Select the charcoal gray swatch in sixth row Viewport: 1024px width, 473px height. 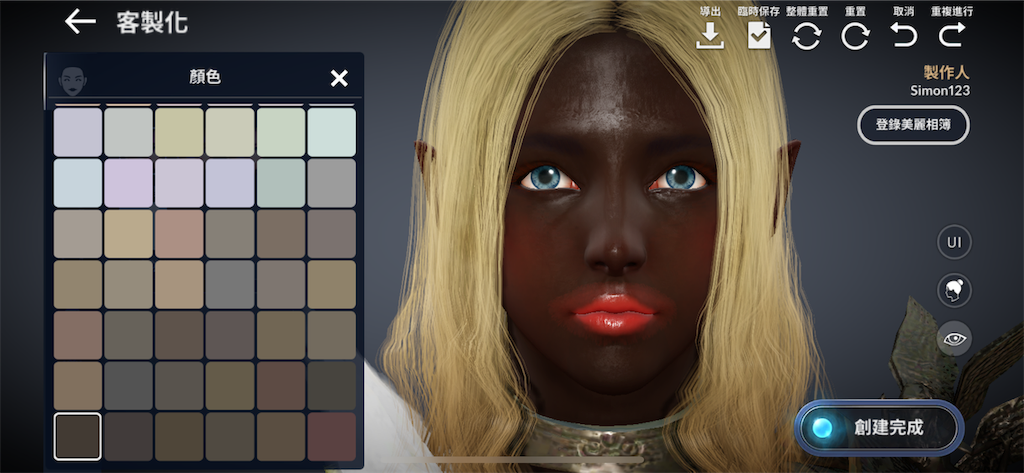pyautogui.click(x=129, y=385)
